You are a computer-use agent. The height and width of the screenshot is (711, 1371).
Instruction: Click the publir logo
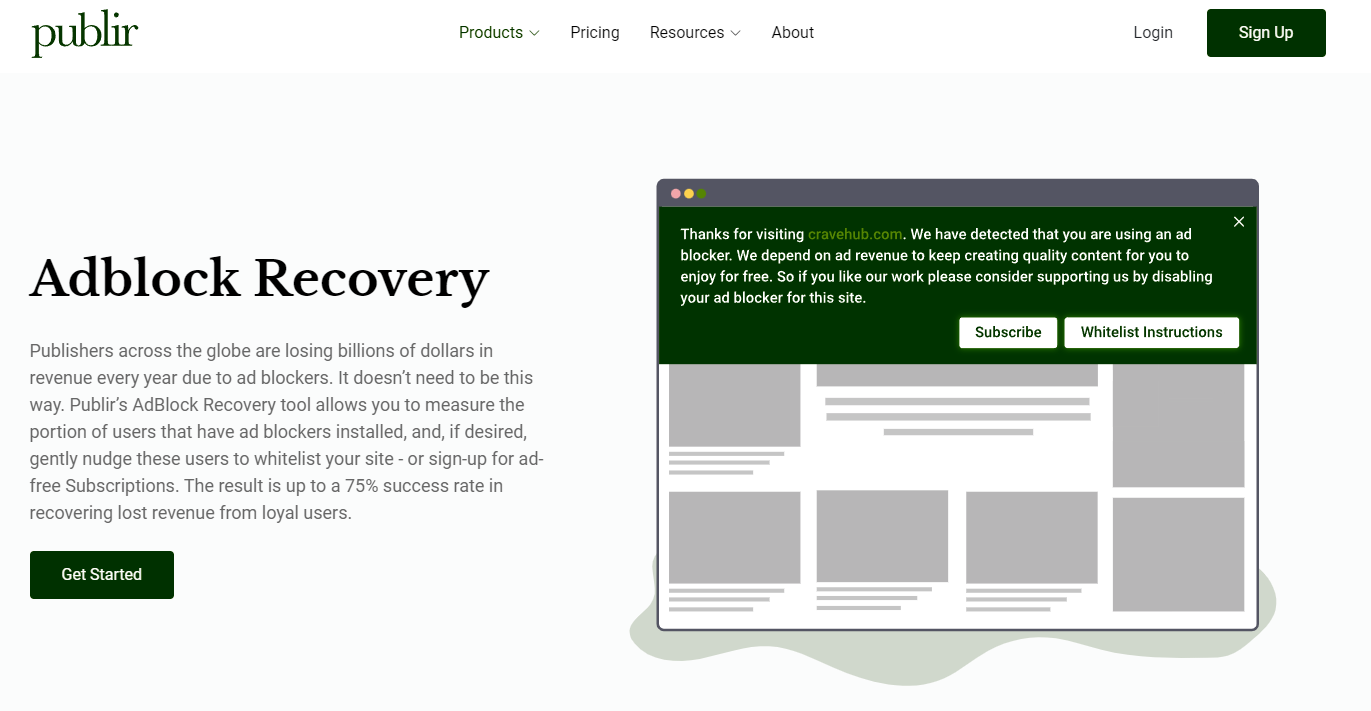point(85,34)
